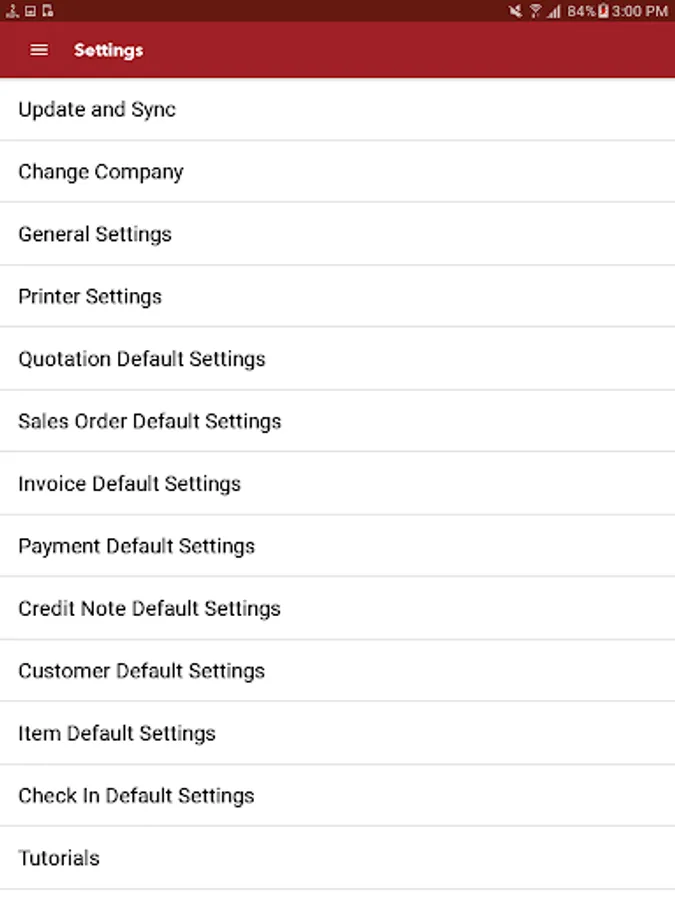Open General Settings
Viewport: 675px width, 900px height.
pos(95,234)
